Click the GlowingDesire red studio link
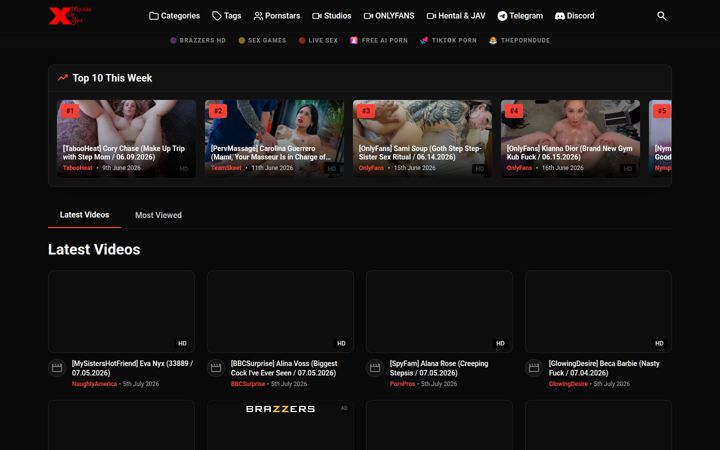Image resolution: width=720 pixels, height=450 pixels. [568, 384]
